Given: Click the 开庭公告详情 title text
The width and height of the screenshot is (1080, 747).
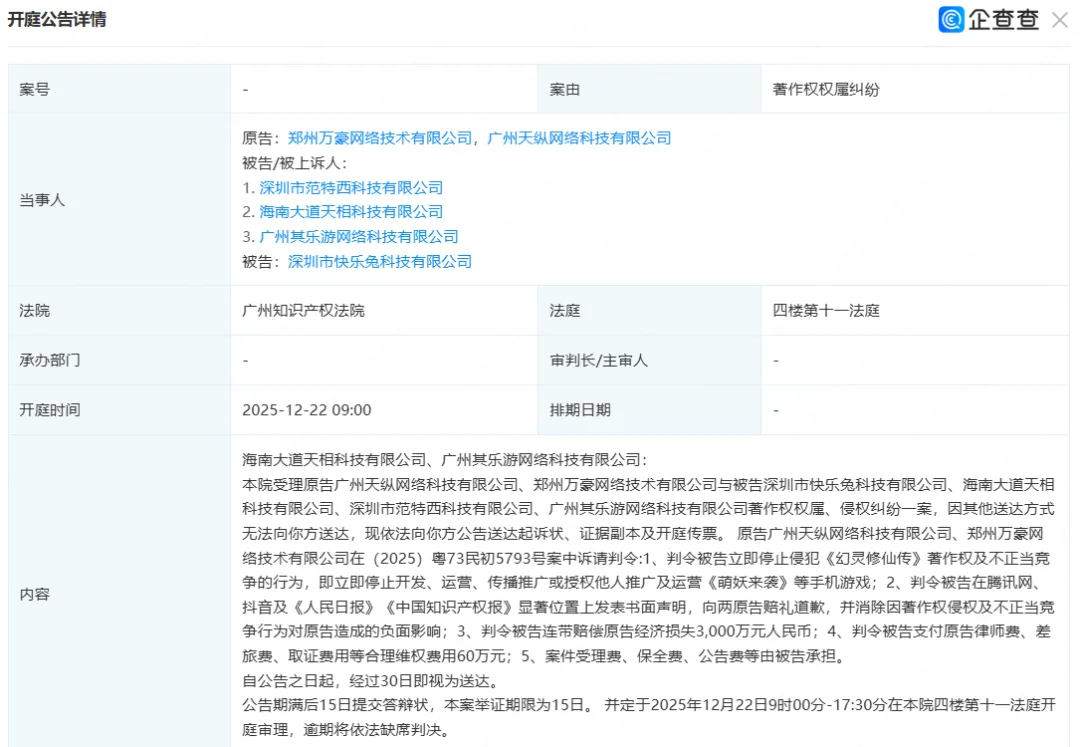Looking at the screenshot, I should [x=58, y=20].
